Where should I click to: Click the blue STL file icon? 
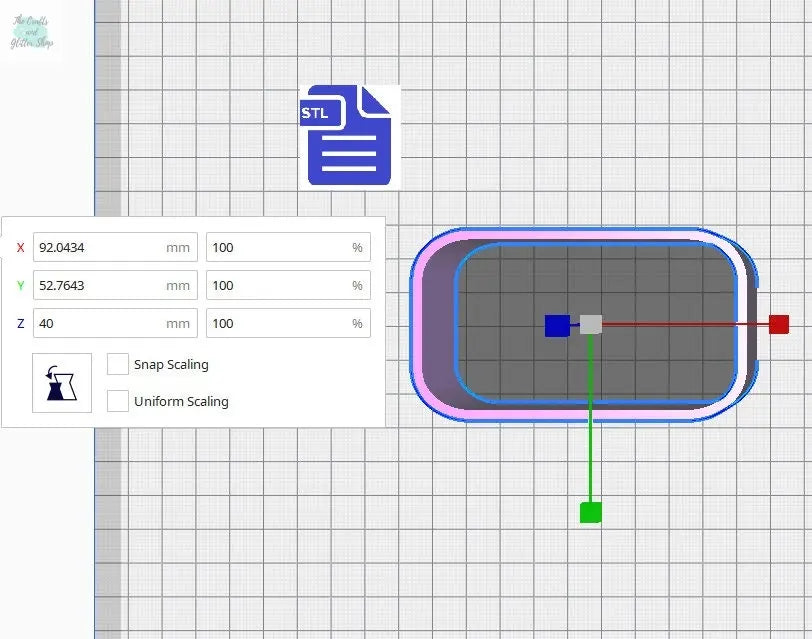click(x=349, y=137)
